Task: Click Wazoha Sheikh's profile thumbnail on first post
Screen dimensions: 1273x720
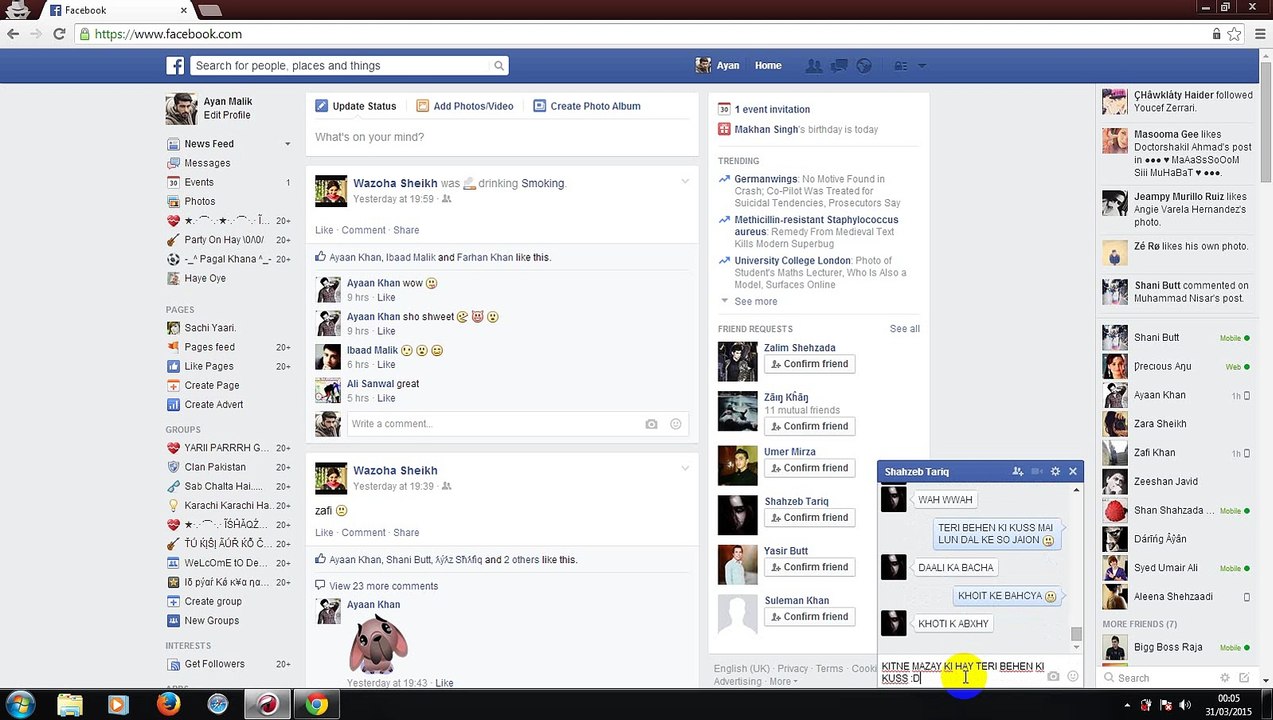Action: point(331,191)
